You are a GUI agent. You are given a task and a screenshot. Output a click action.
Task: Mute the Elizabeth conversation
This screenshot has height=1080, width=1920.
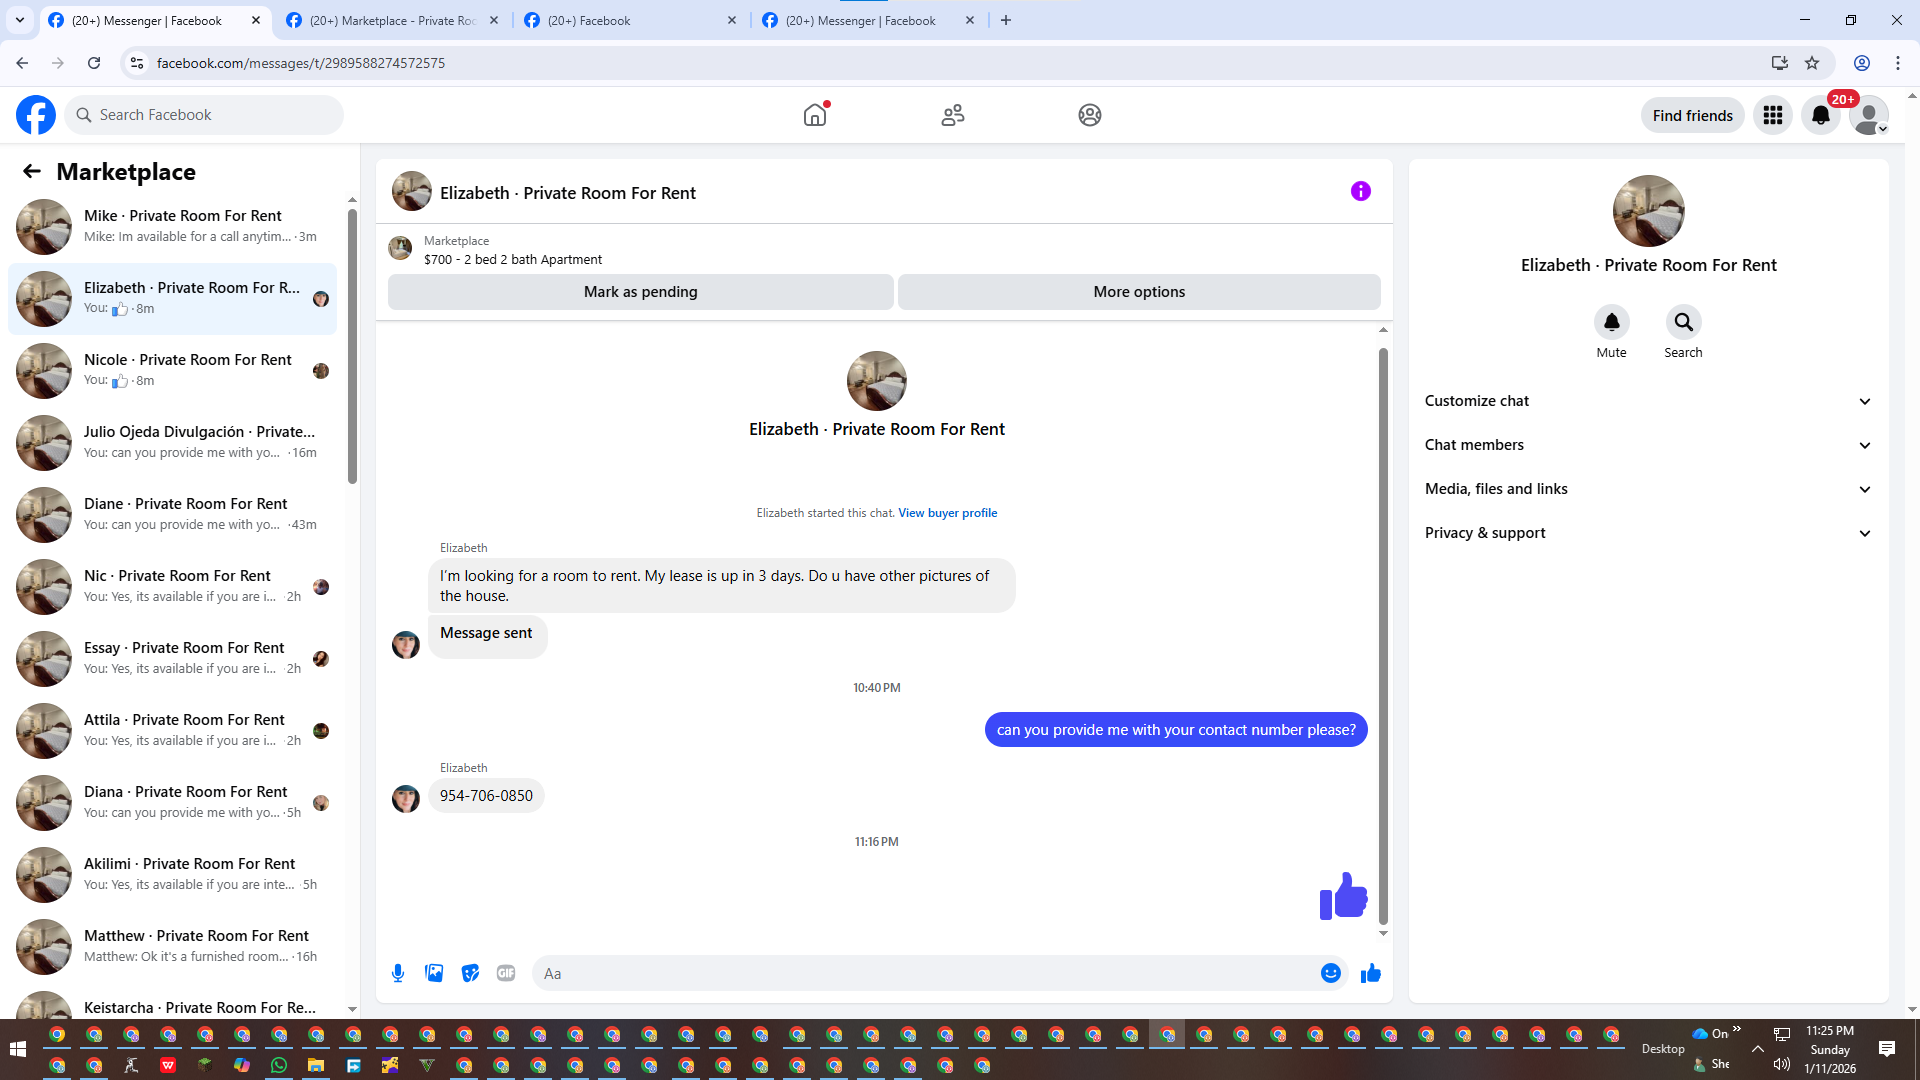click(x=1612, y=322)
